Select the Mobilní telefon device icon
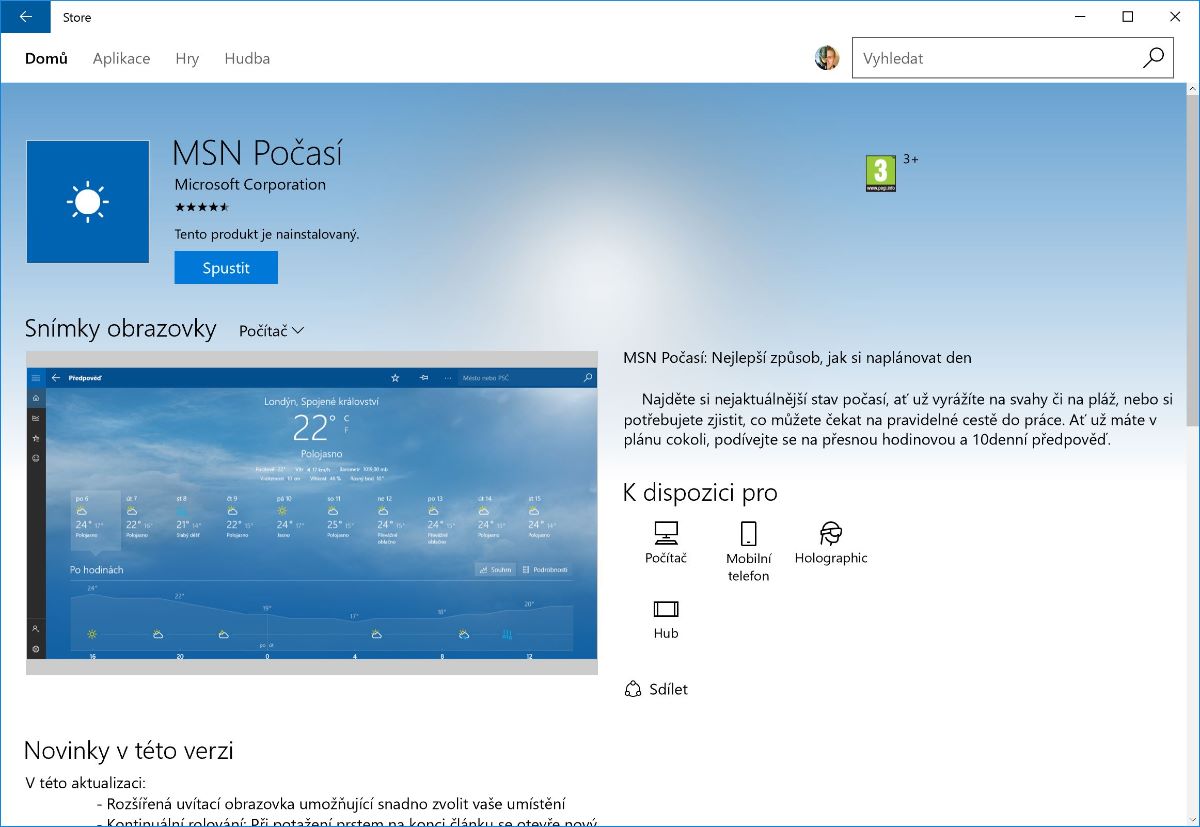The width and height of the screenshot is (1200, 827). (748, 533)
